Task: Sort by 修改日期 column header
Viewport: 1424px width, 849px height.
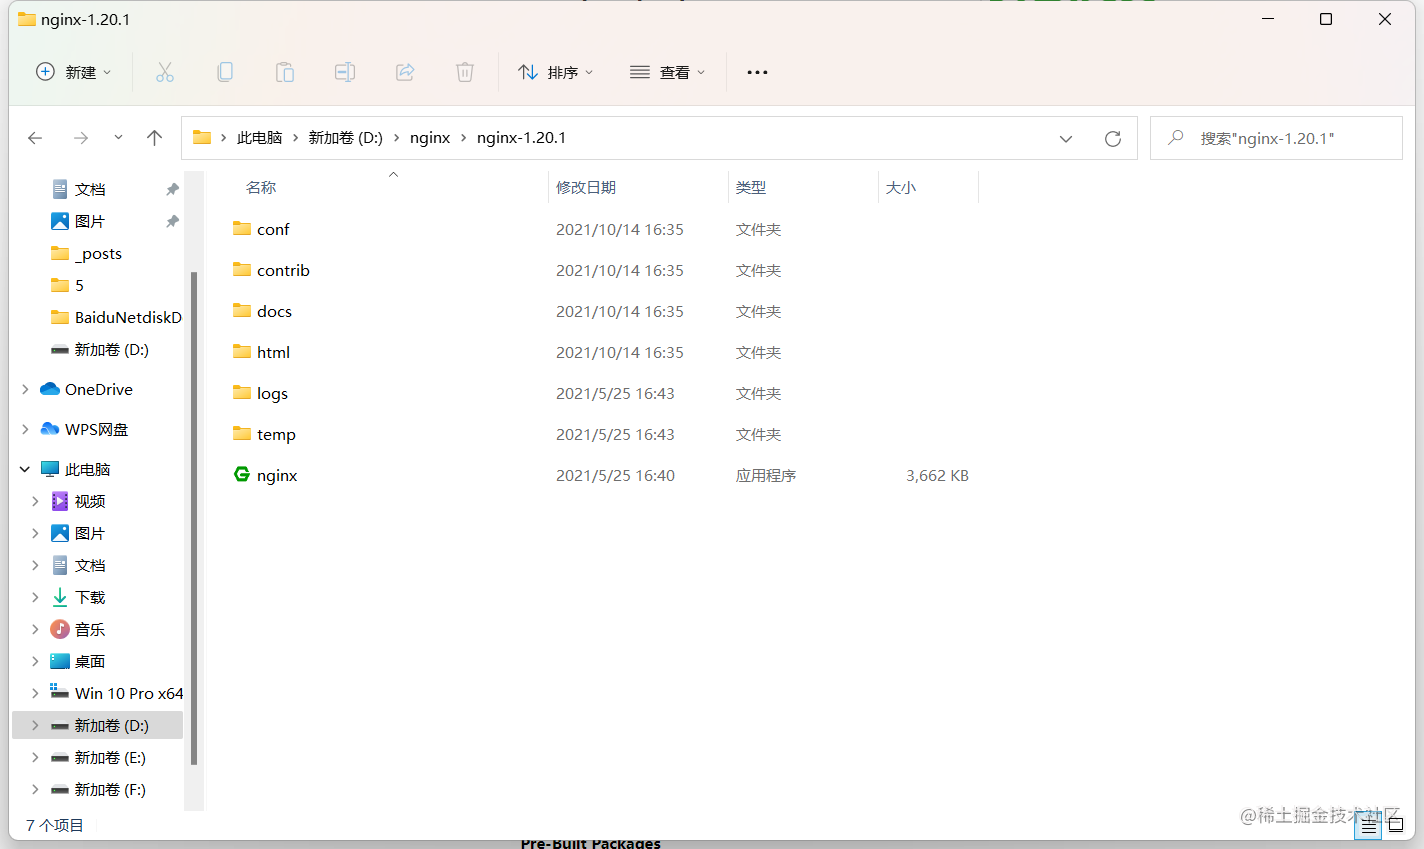Action: coord(586,187)
